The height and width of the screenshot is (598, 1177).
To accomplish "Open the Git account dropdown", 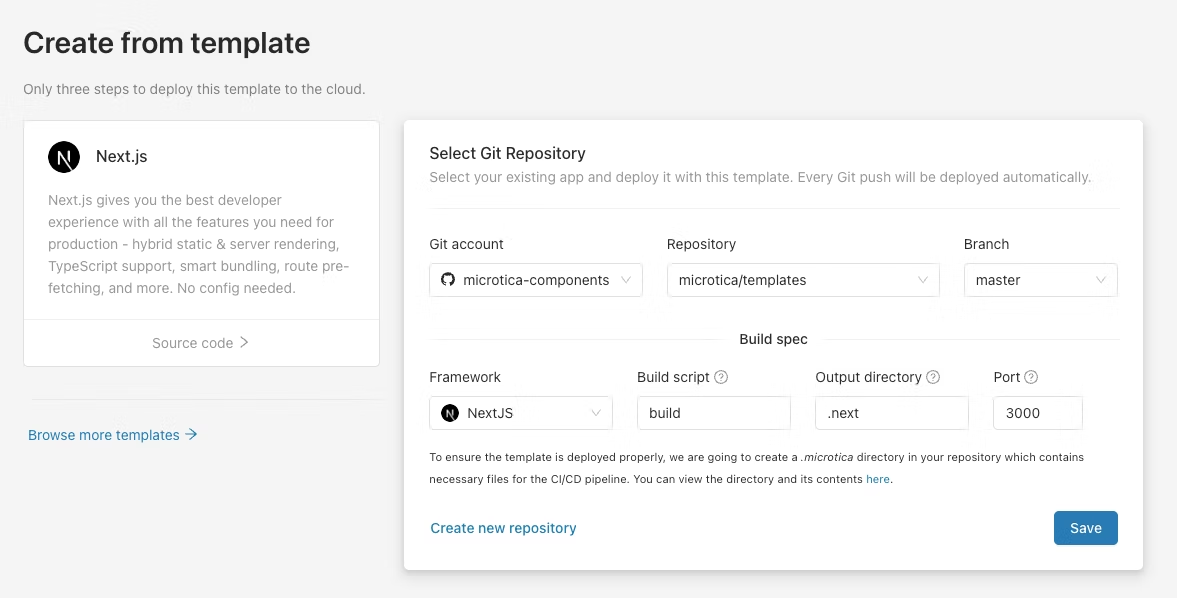I will 536,280.
